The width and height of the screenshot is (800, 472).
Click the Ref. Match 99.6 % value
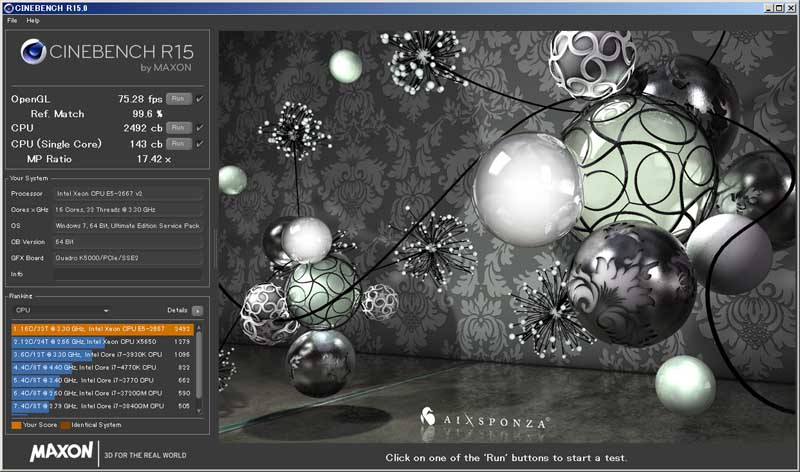[147, 114]
